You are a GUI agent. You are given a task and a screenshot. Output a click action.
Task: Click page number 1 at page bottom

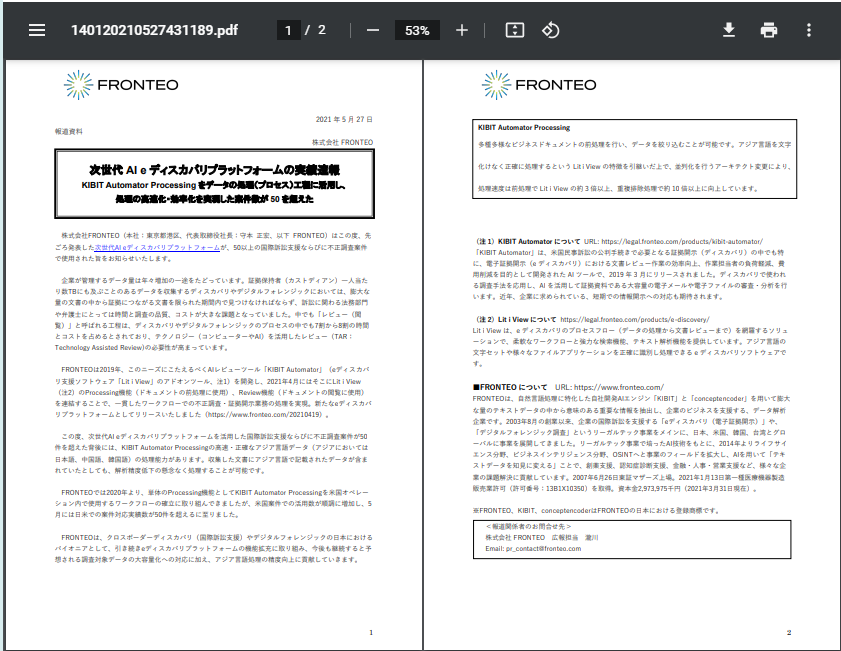click(371, 633)
